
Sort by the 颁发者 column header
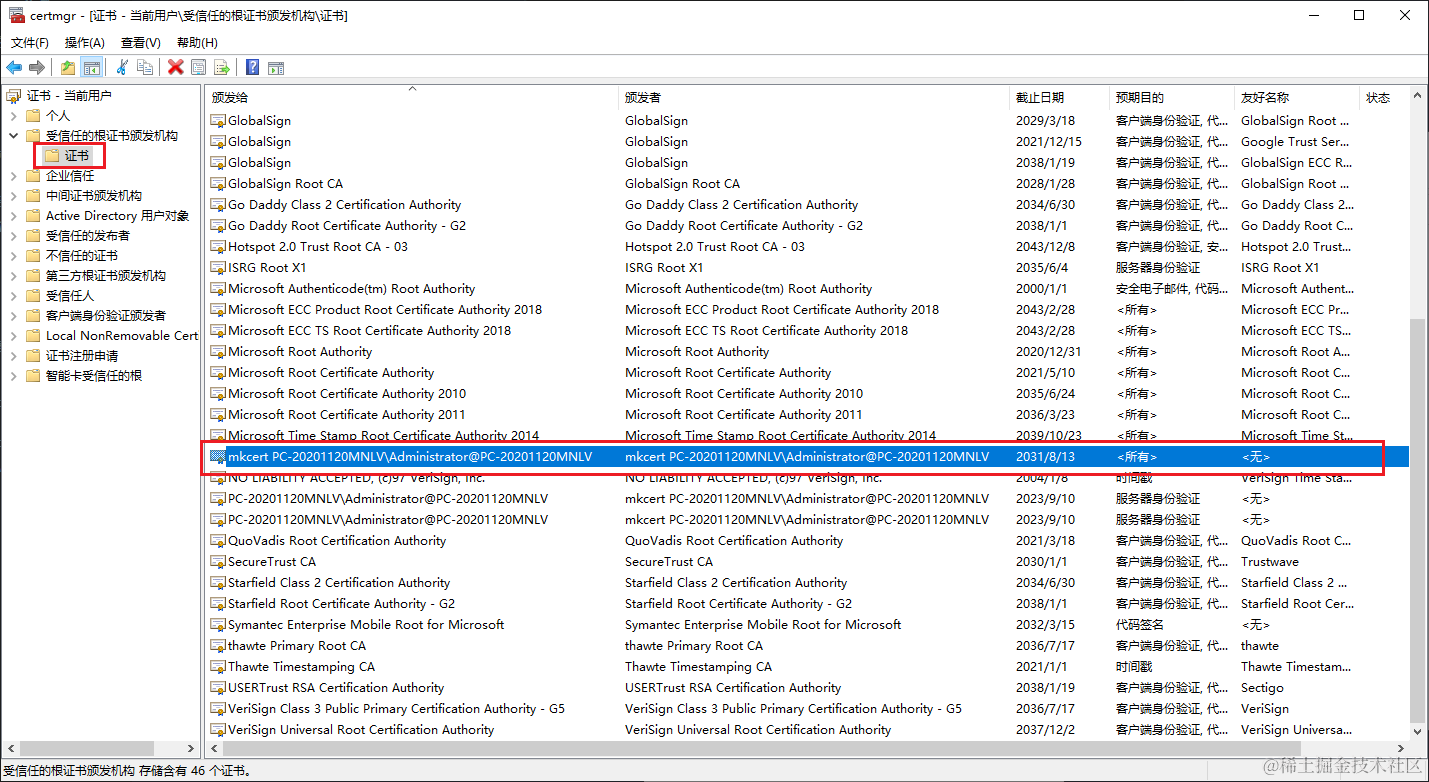[x=814, y=98]
